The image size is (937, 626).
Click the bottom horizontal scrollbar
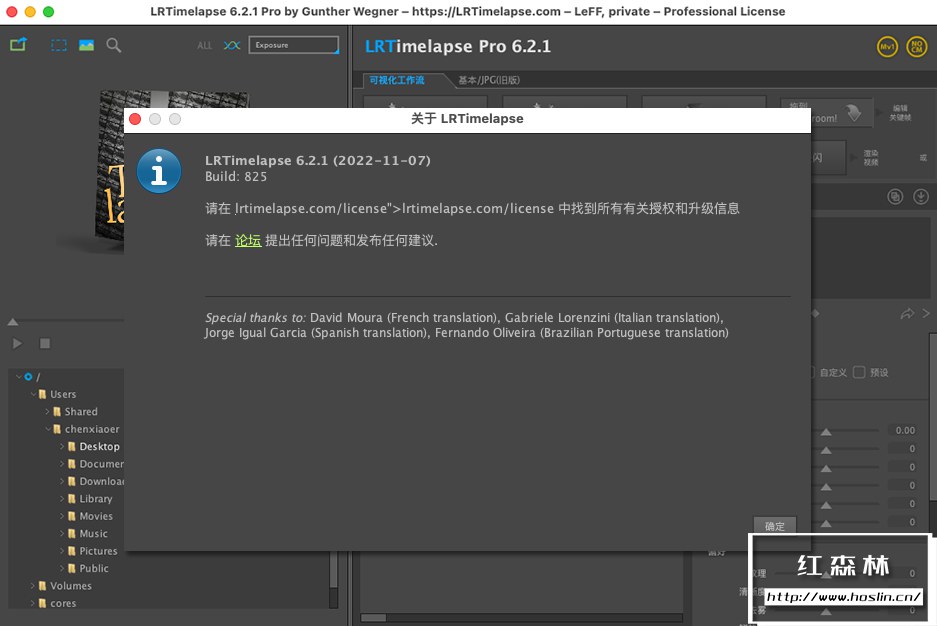click(x=521, y=618)
